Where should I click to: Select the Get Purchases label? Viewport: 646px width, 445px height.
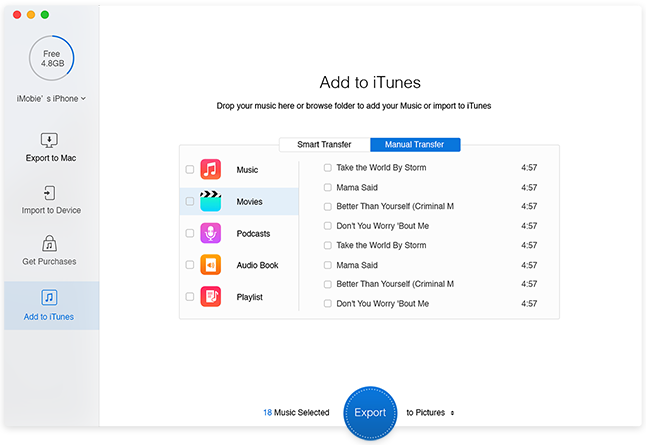pos(49,262)
